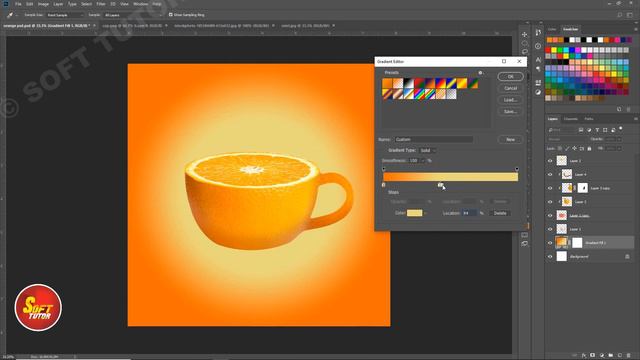640x360 pixels.
Task: Open the Edit menu
Action: [29, 4]
